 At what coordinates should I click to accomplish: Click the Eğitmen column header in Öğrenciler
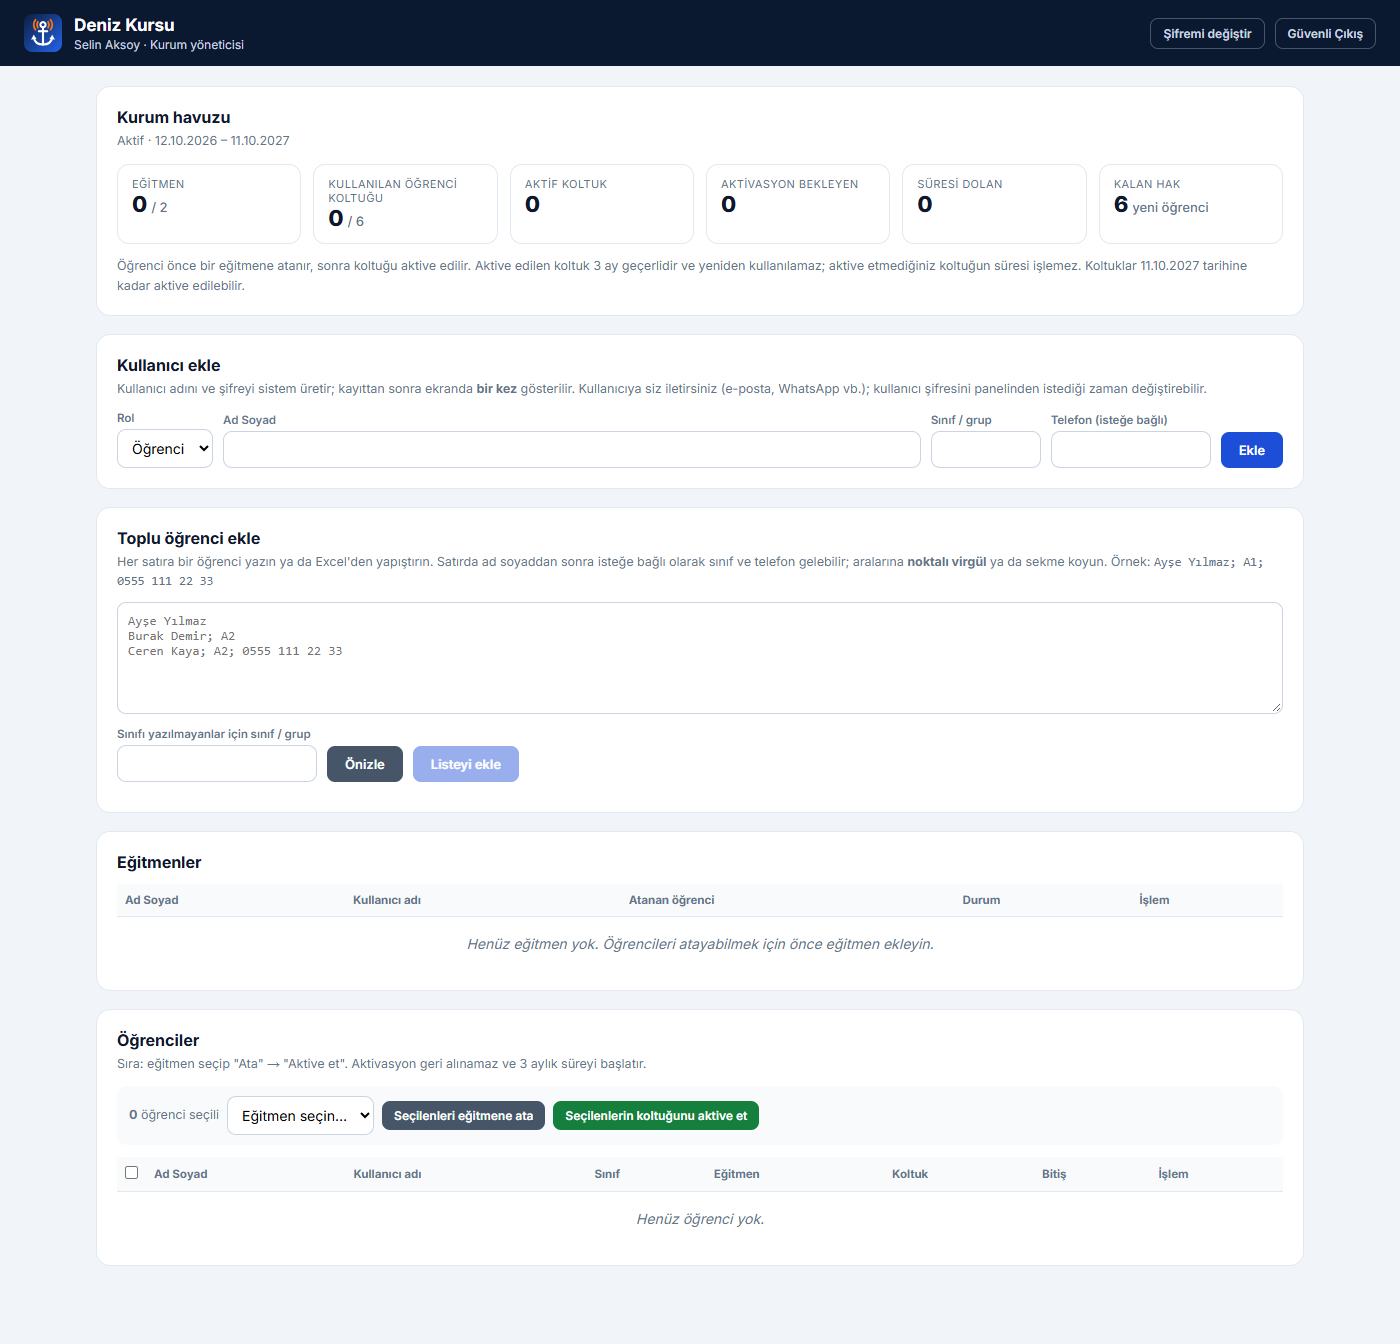(x=737, y=1174)
